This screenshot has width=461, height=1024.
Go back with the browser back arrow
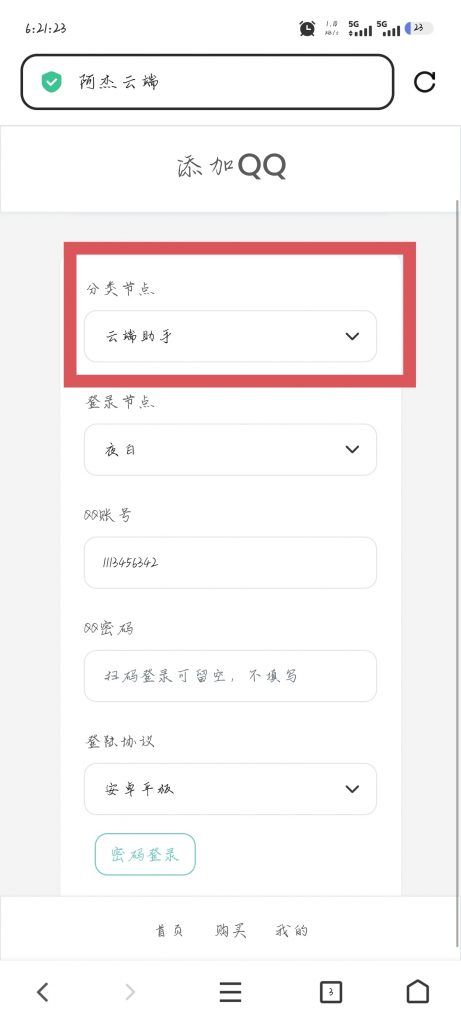[x=42, y=992]
